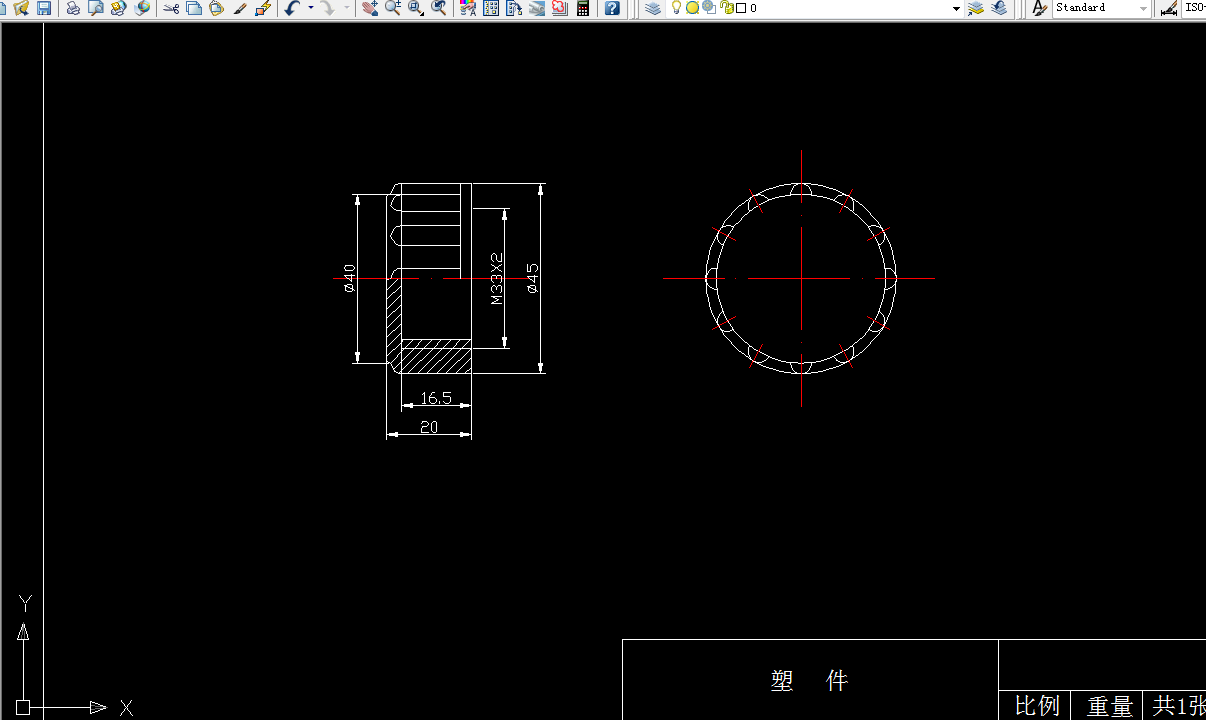
Task: Open Plot Preview
Action: tap(96, 8)
